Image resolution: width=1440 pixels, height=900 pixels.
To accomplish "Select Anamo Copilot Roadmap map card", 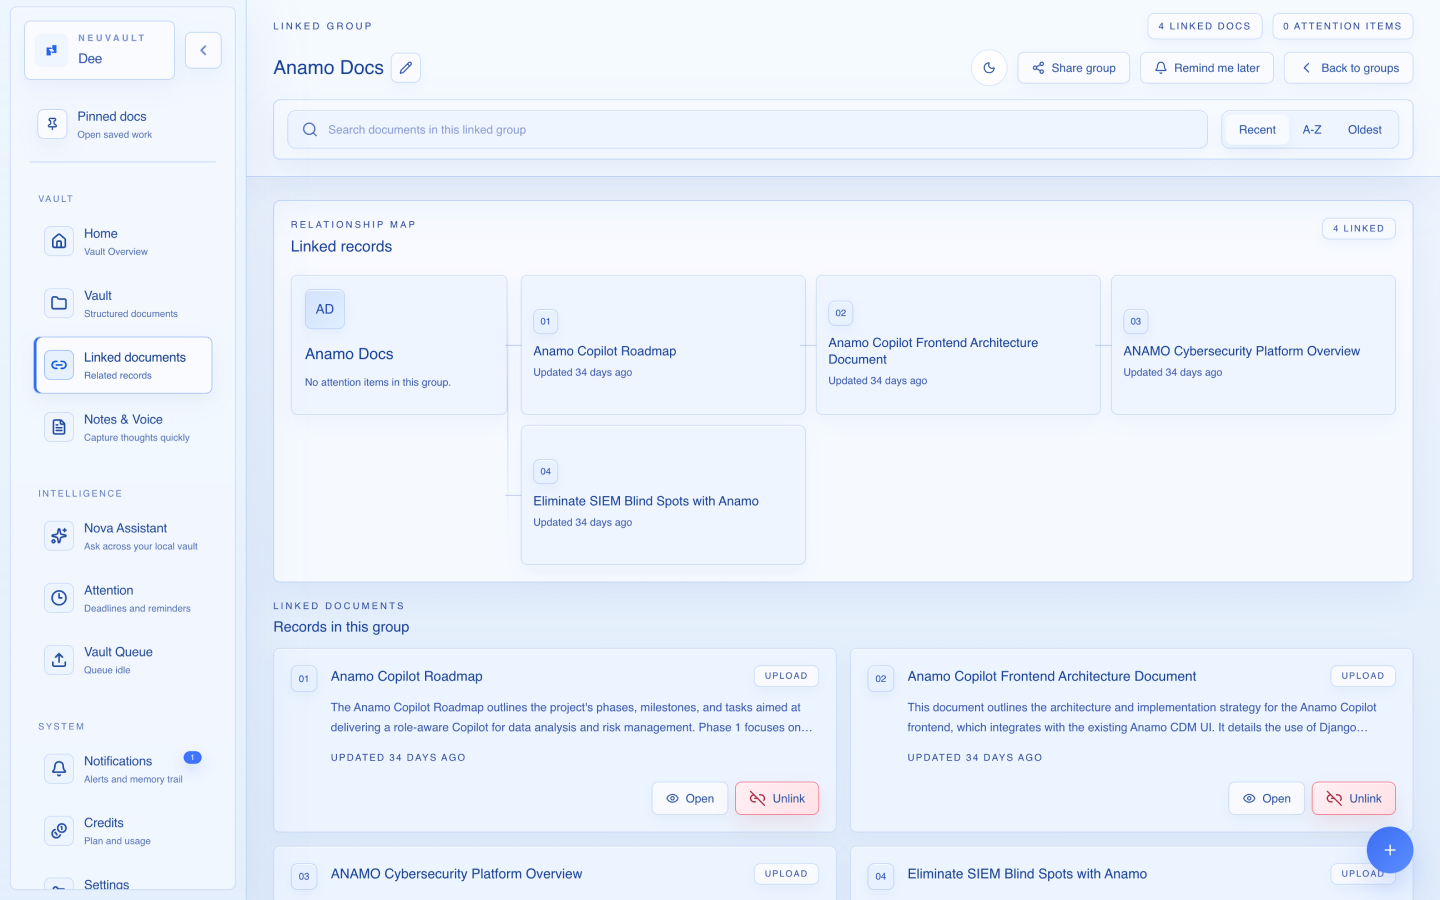I will 663,345.
